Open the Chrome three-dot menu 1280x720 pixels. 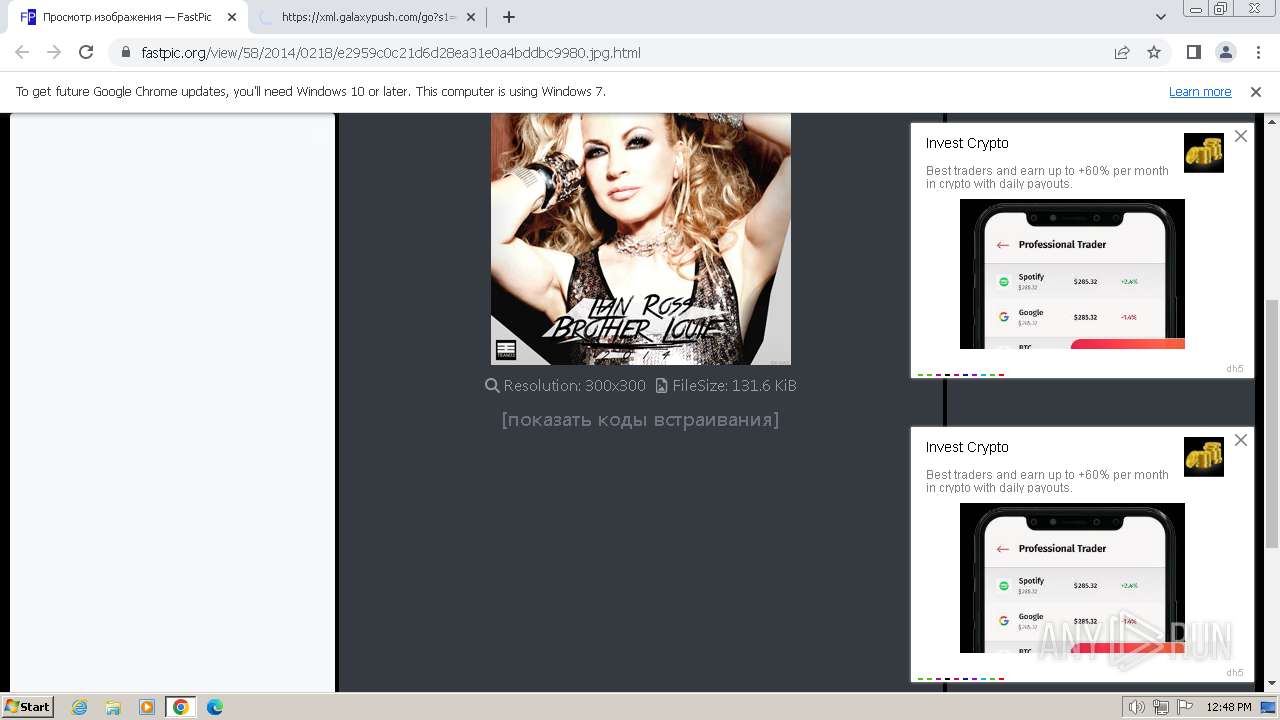(1258, 53)
